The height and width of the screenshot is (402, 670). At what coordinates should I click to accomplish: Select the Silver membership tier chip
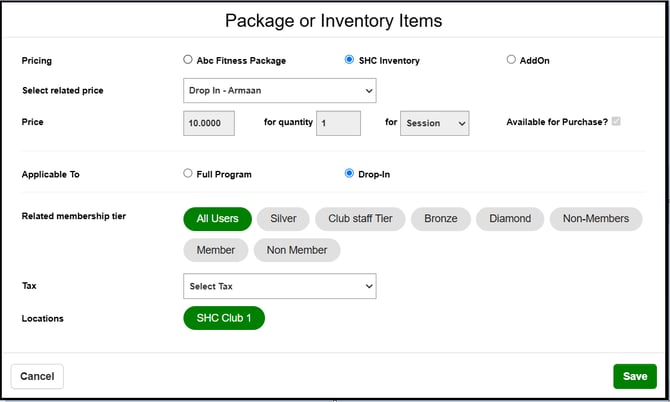(283, 219)
